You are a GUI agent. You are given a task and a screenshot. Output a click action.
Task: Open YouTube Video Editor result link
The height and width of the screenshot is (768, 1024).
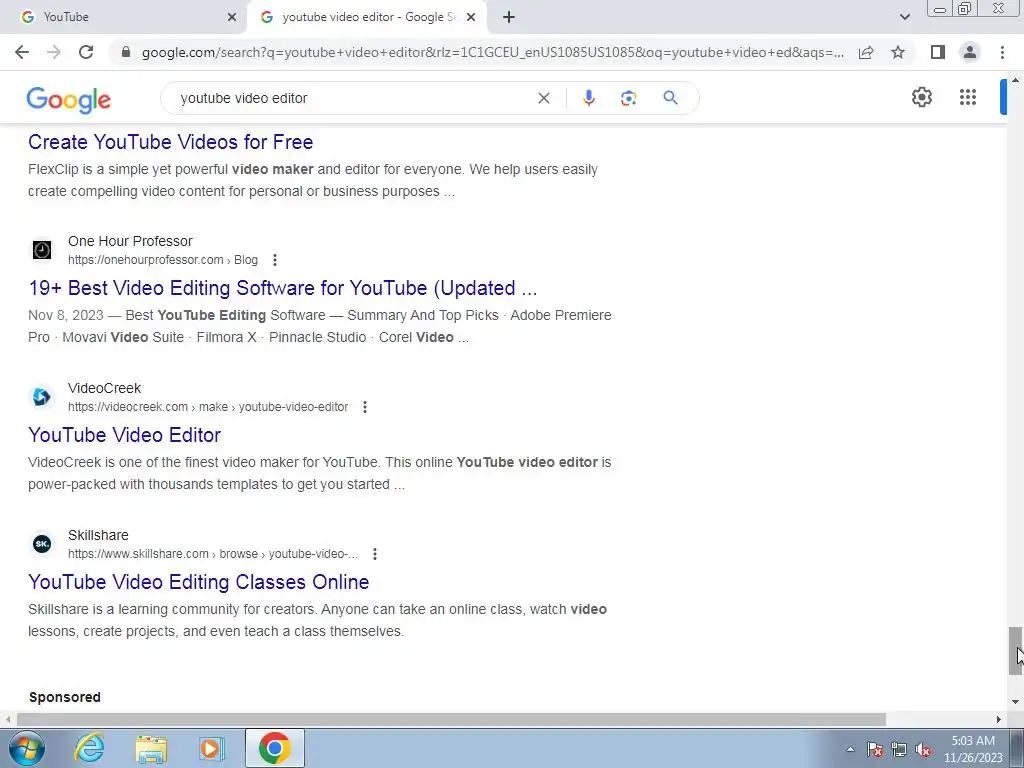[x=124, y=435]
